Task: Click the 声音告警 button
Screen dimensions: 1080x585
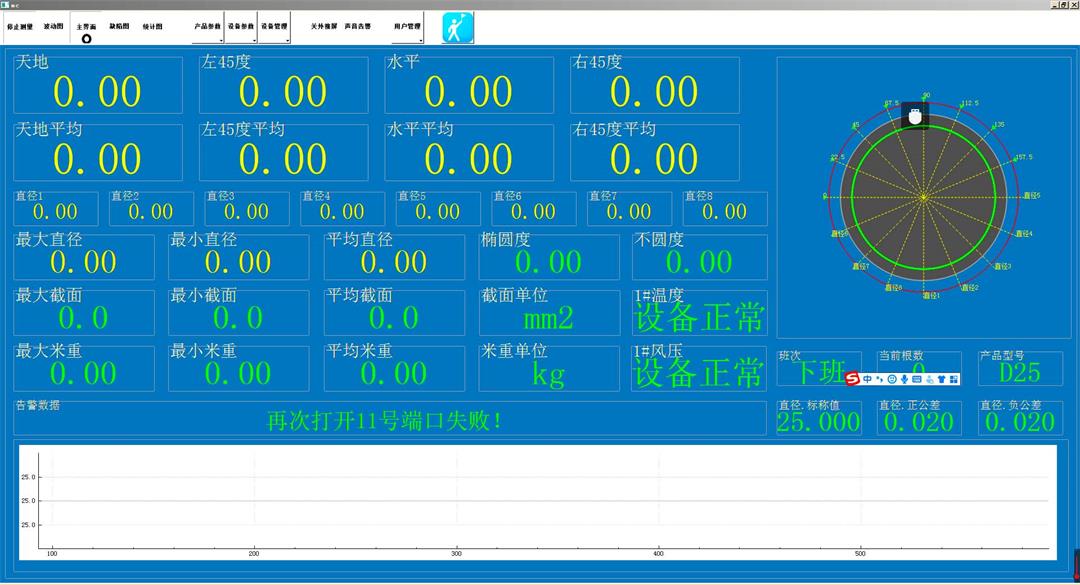Action: tap(357, 27)
